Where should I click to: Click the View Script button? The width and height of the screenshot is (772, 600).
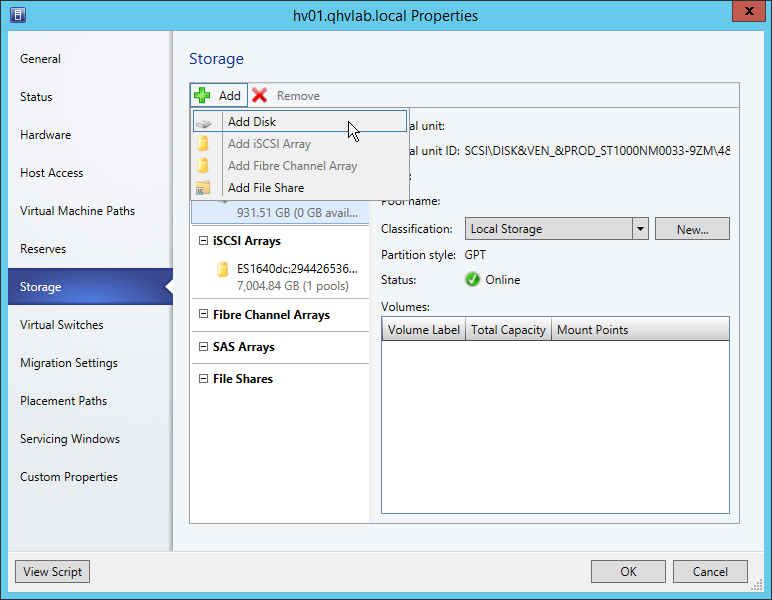coord(52,572)
